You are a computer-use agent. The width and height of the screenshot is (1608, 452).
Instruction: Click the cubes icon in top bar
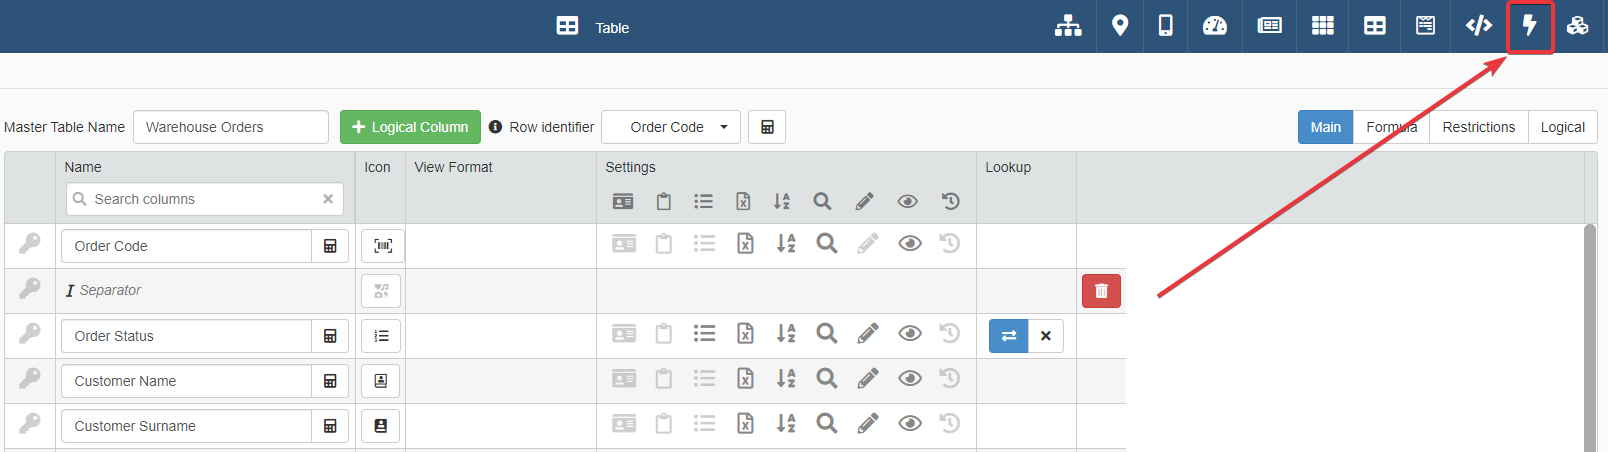(x=1578, y=26)
